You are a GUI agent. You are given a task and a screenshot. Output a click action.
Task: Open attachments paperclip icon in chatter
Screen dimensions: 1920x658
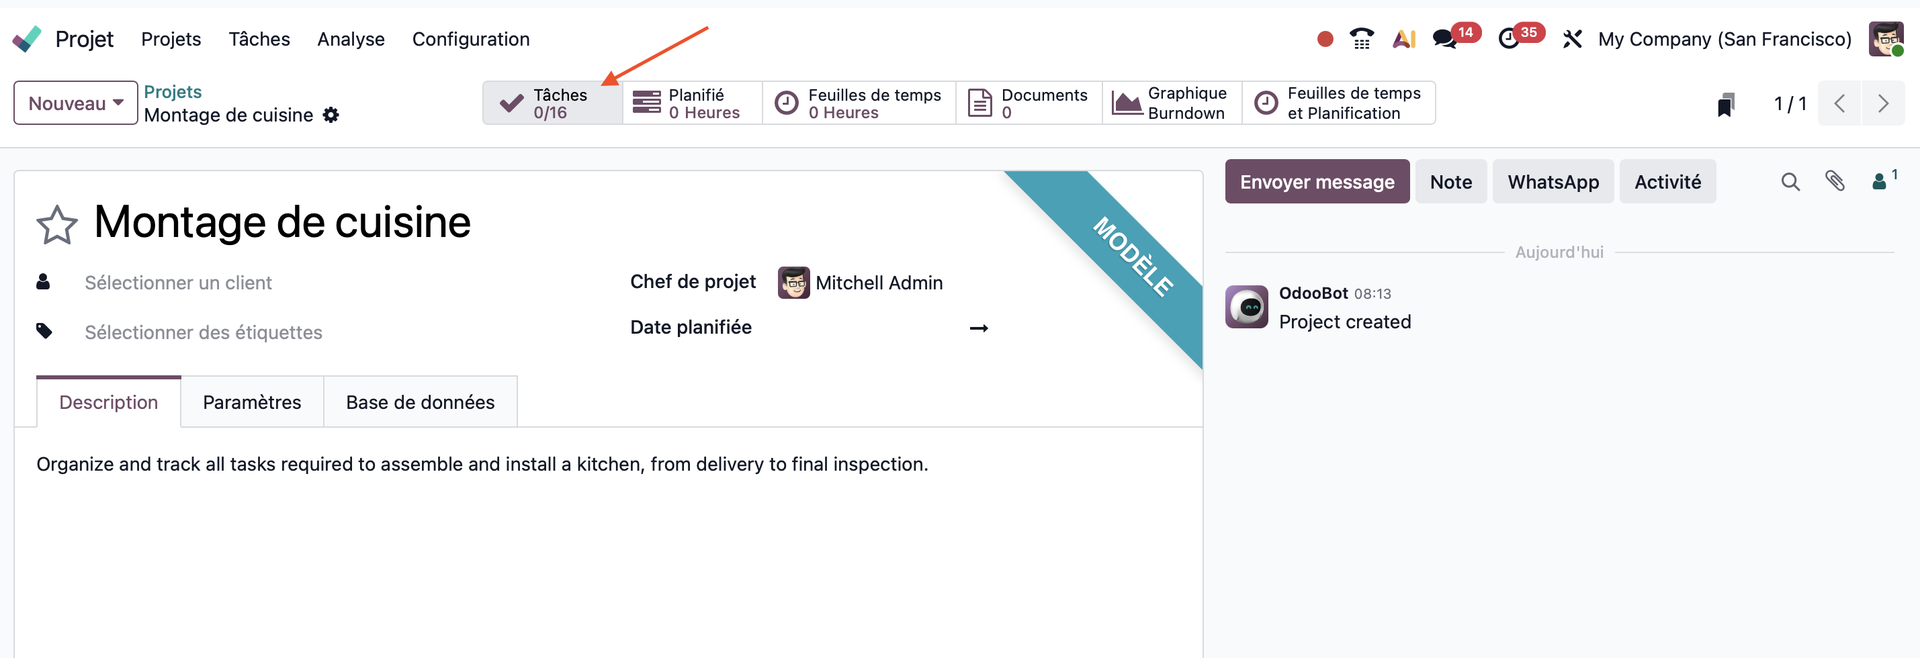click(x=1835, y=181)
